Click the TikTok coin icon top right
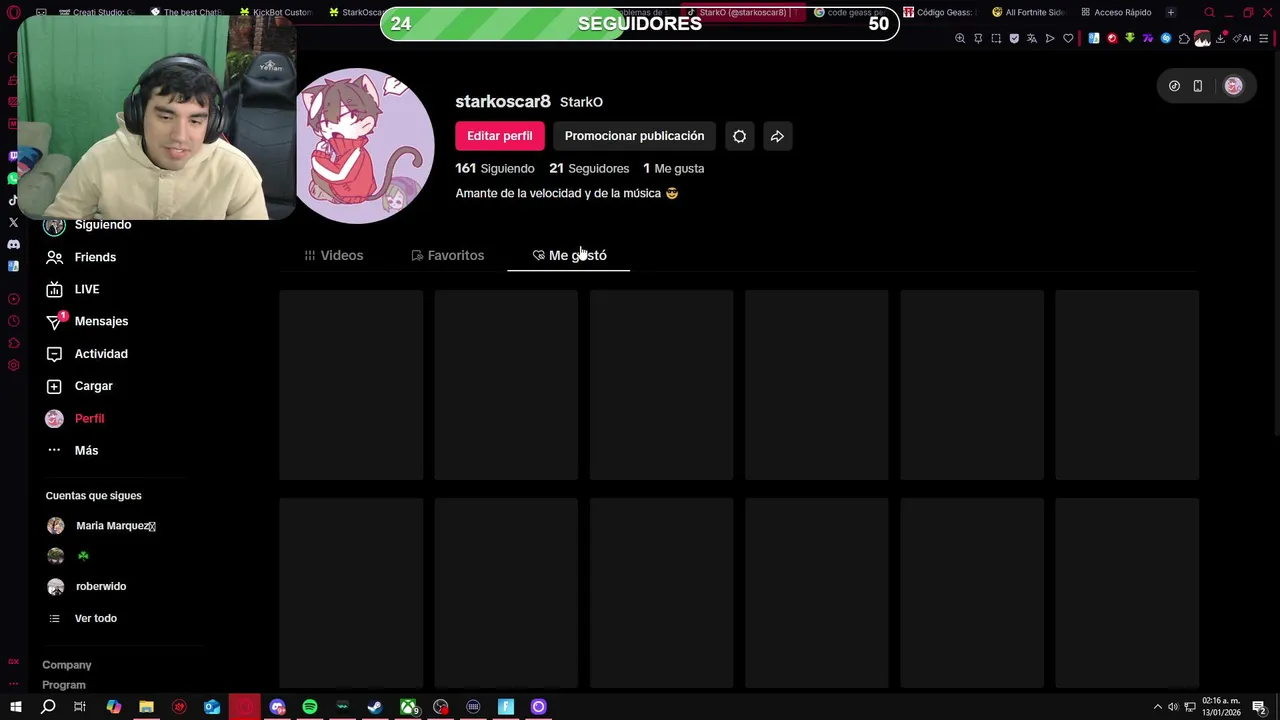 coord(1175,86)
